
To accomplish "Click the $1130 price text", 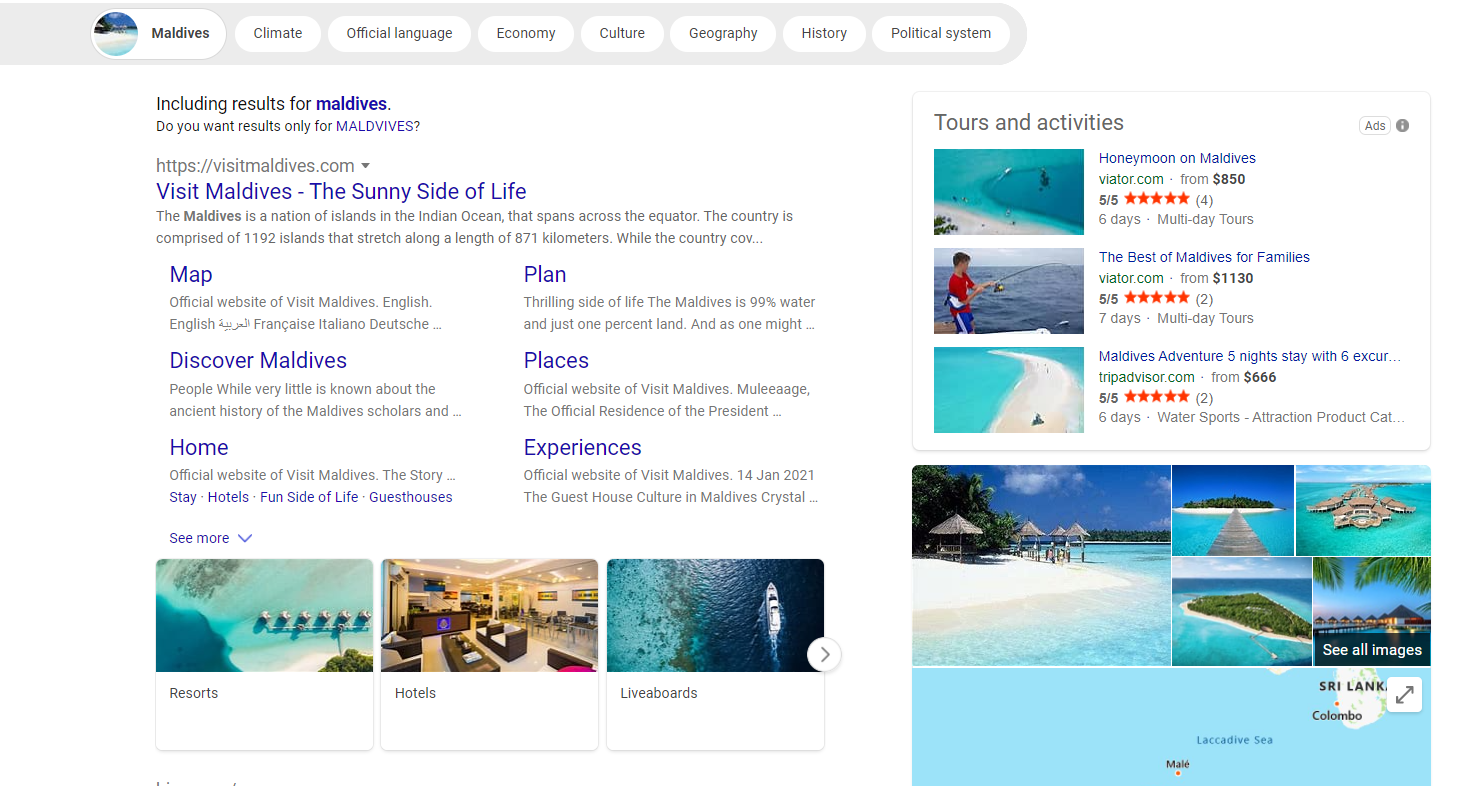I will point(1233,278).
